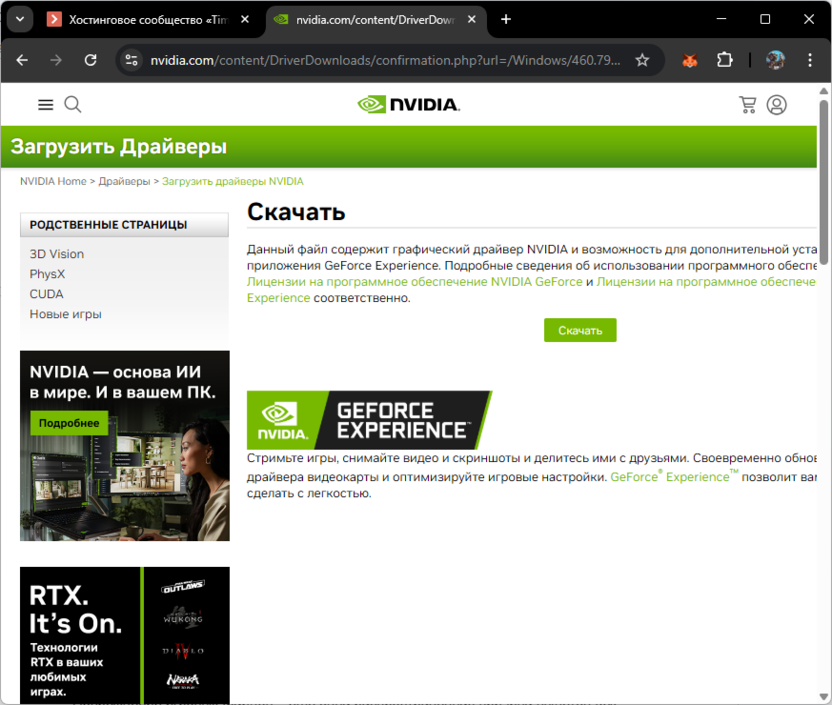Open the Драйверы breadcrumb link
832x705 pixels.
click(124, 181)
